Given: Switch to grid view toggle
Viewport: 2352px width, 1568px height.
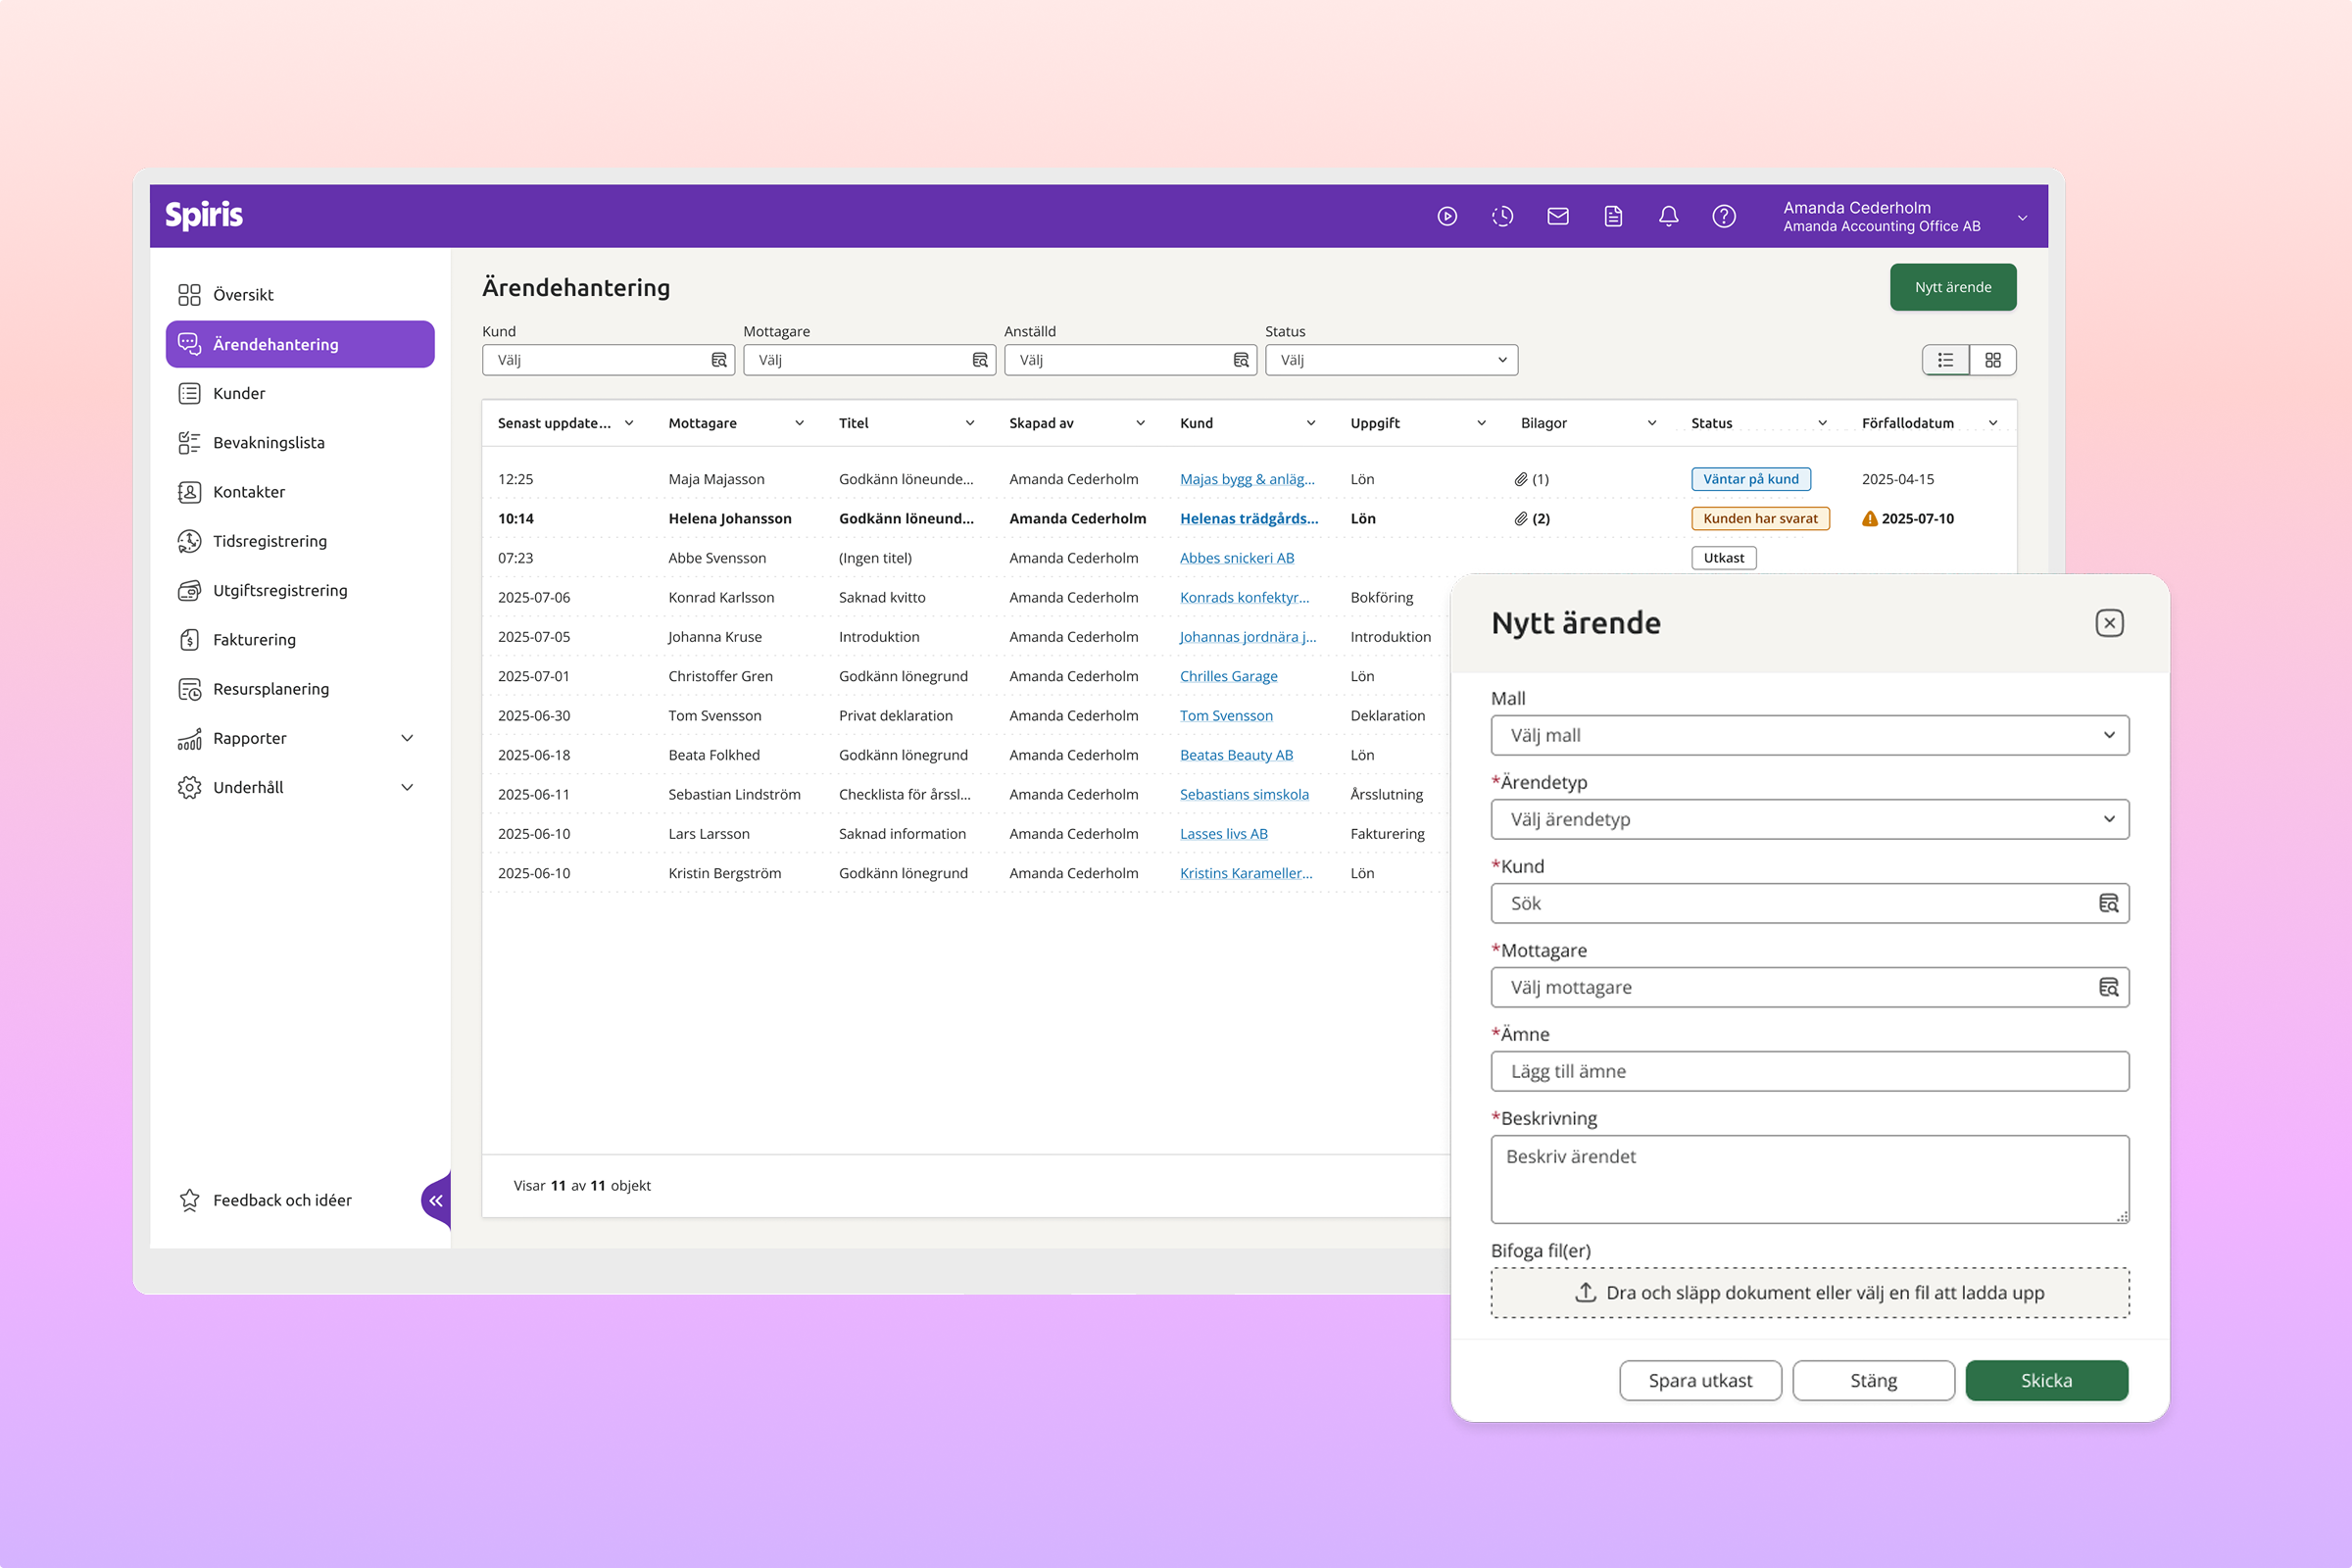Looking at the screenshot, I should click(x=1992, y=360).
